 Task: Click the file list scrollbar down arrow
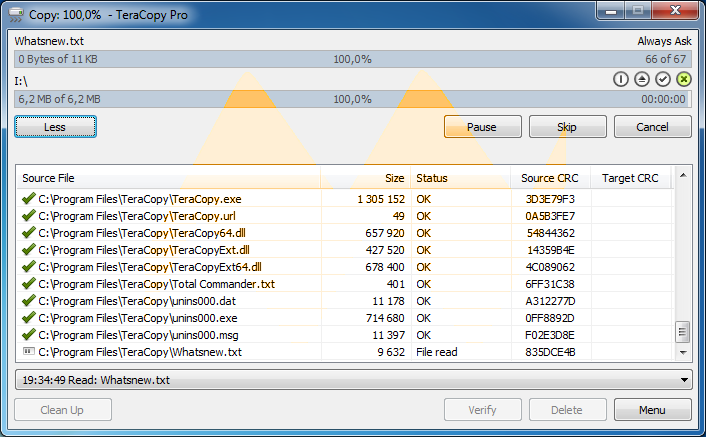[683, 352]
